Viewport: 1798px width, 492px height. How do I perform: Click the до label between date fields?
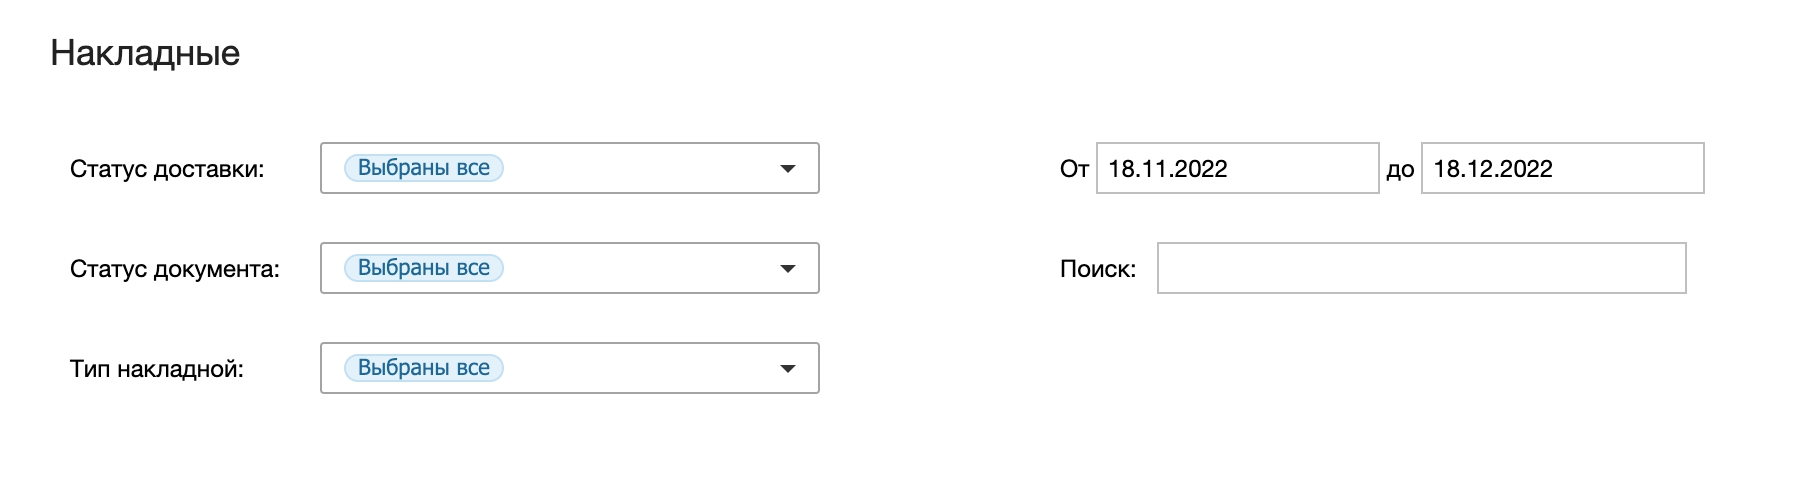(1400, 170)
